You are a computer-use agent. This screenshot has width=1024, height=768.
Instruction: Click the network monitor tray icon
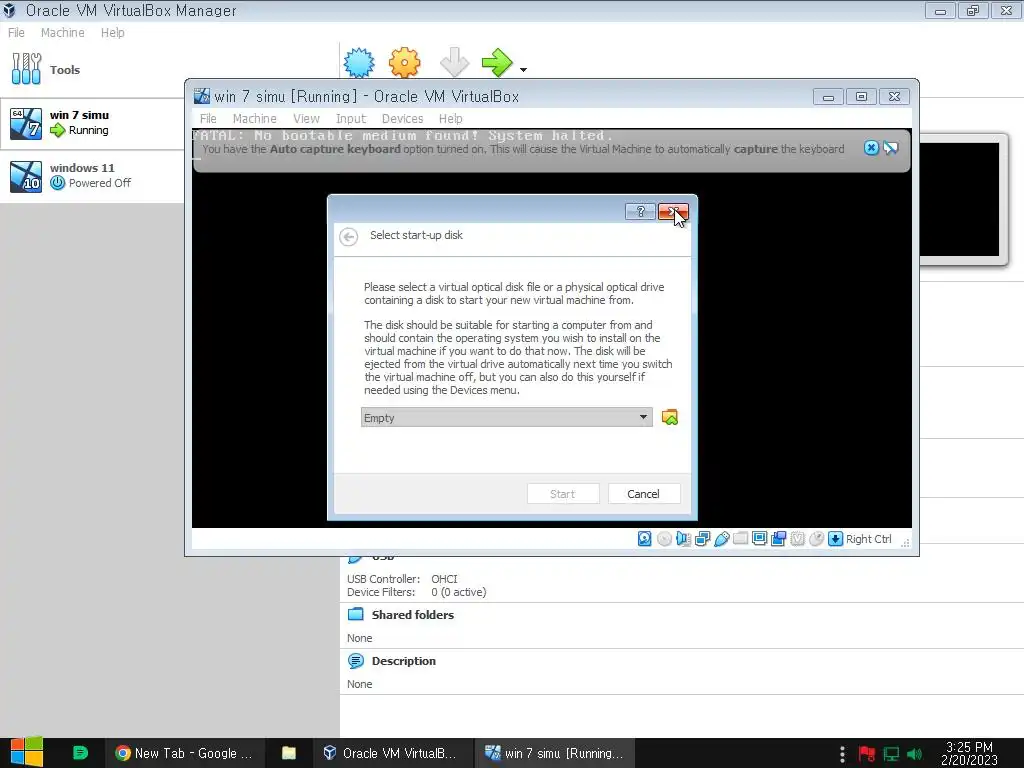point(891,754)
